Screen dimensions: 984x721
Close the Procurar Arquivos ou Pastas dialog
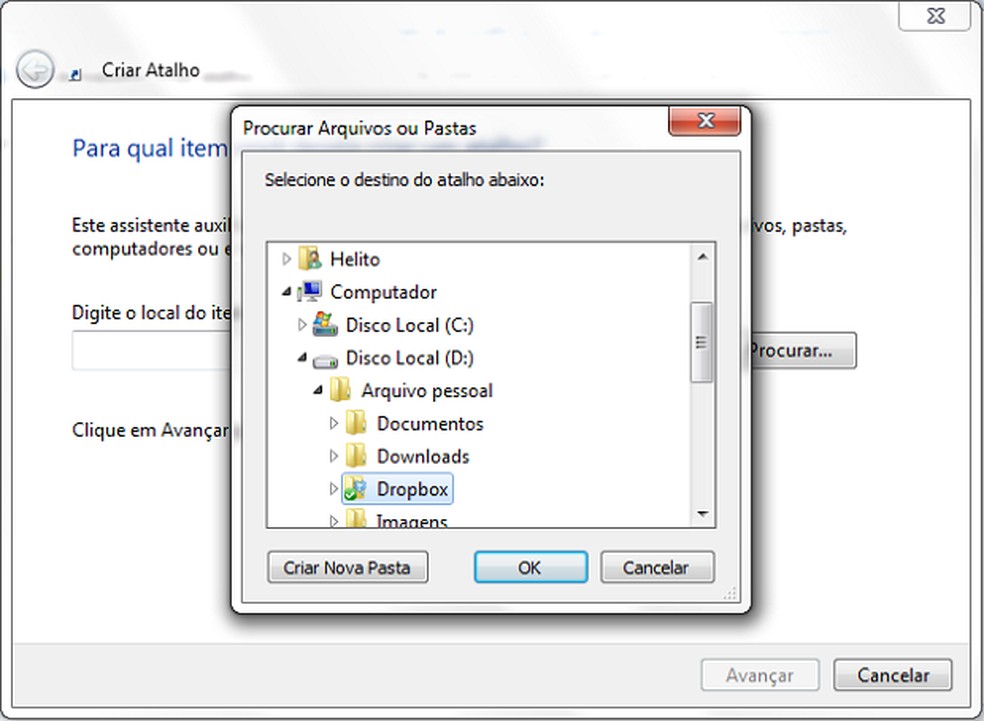click(705, 120)
